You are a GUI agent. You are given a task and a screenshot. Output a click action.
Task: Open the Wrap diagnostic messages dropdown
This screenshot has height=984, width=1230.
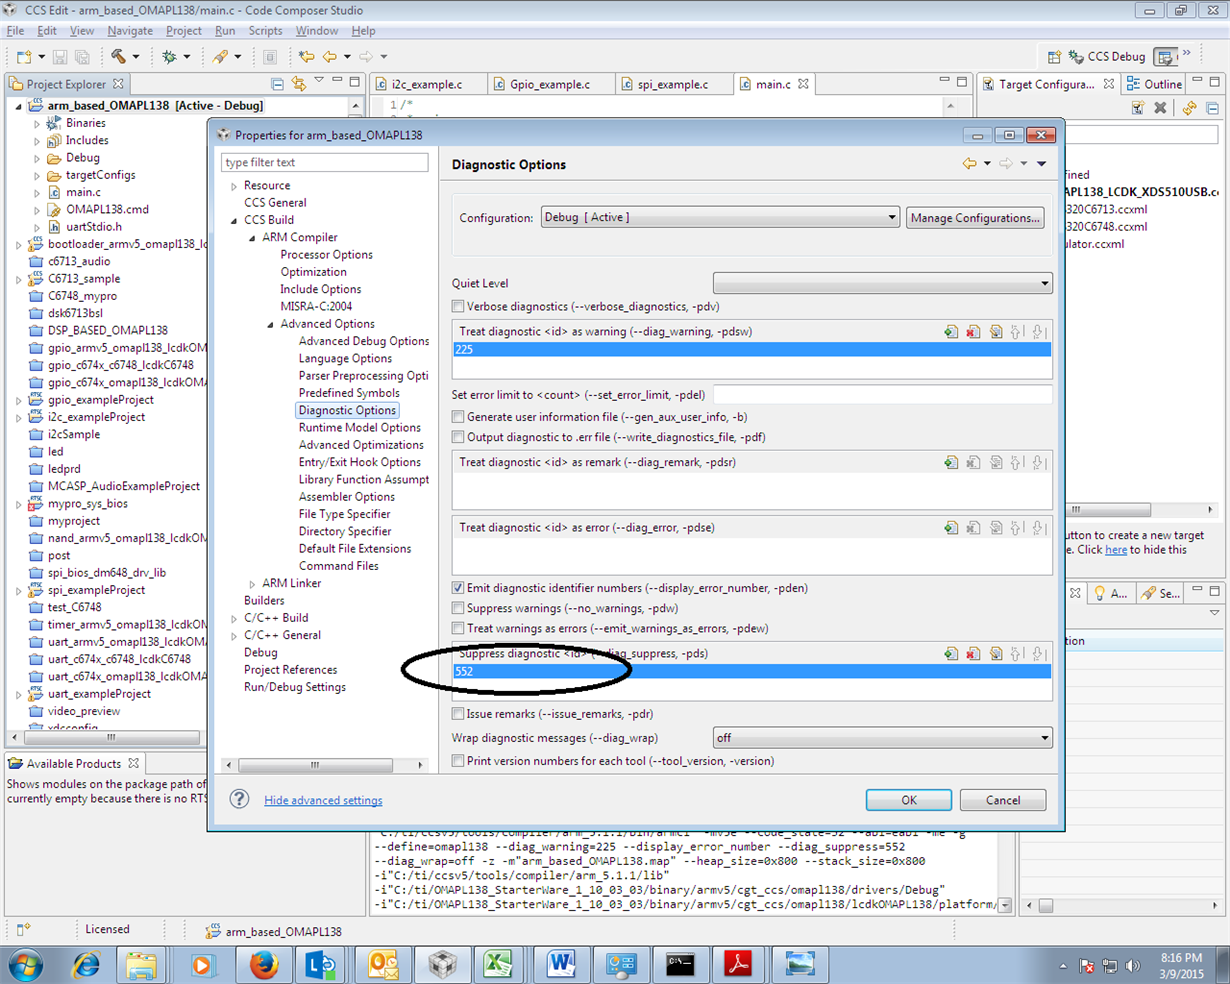(882, 738)
